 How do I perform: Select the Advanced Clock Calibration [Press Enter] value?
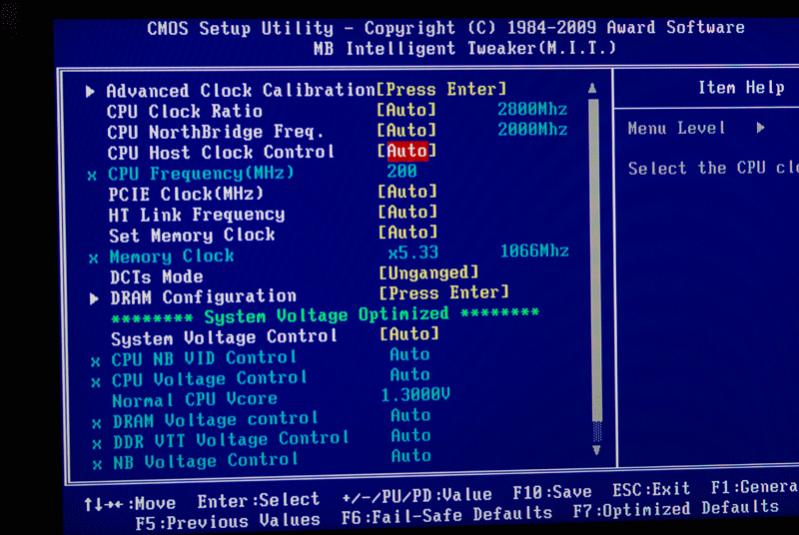coord(441,89)
